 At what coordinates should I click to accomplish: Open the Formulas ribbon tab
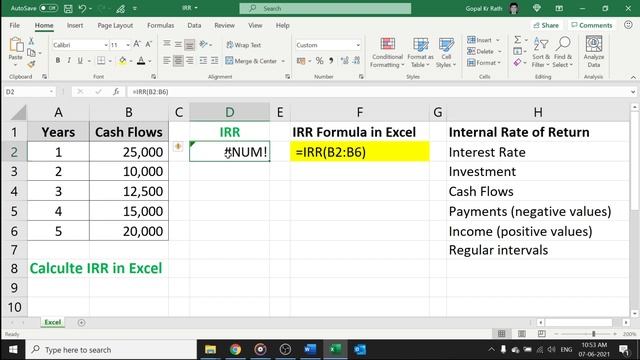[160, 25]
